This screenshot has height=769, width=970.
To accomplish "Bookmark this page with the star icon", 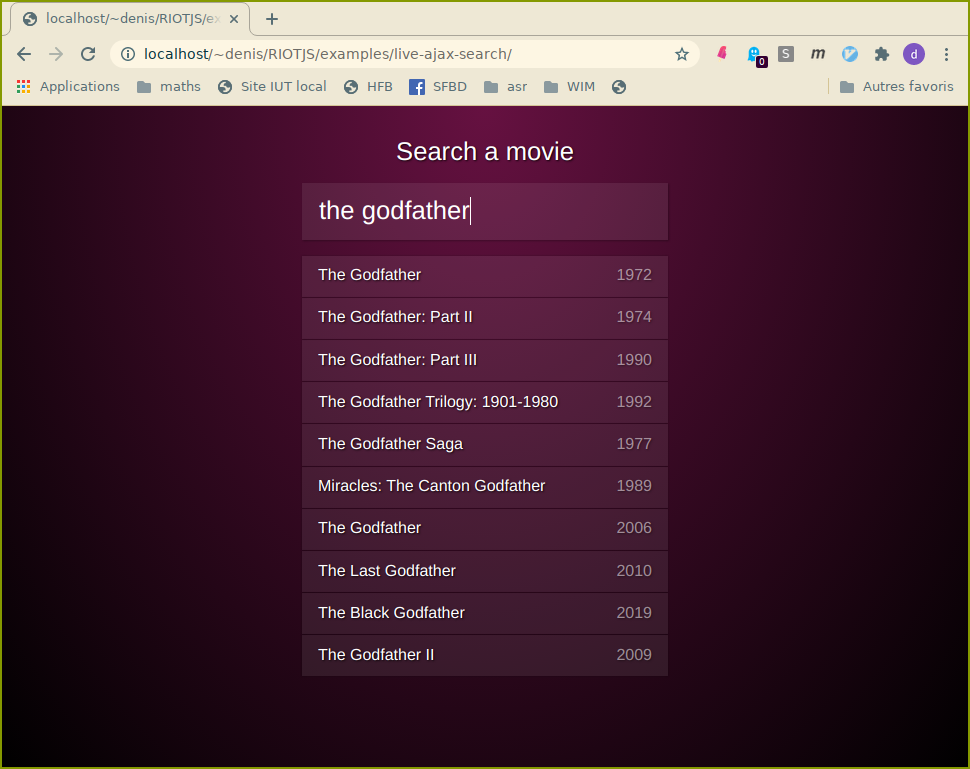I will point(682,54).
